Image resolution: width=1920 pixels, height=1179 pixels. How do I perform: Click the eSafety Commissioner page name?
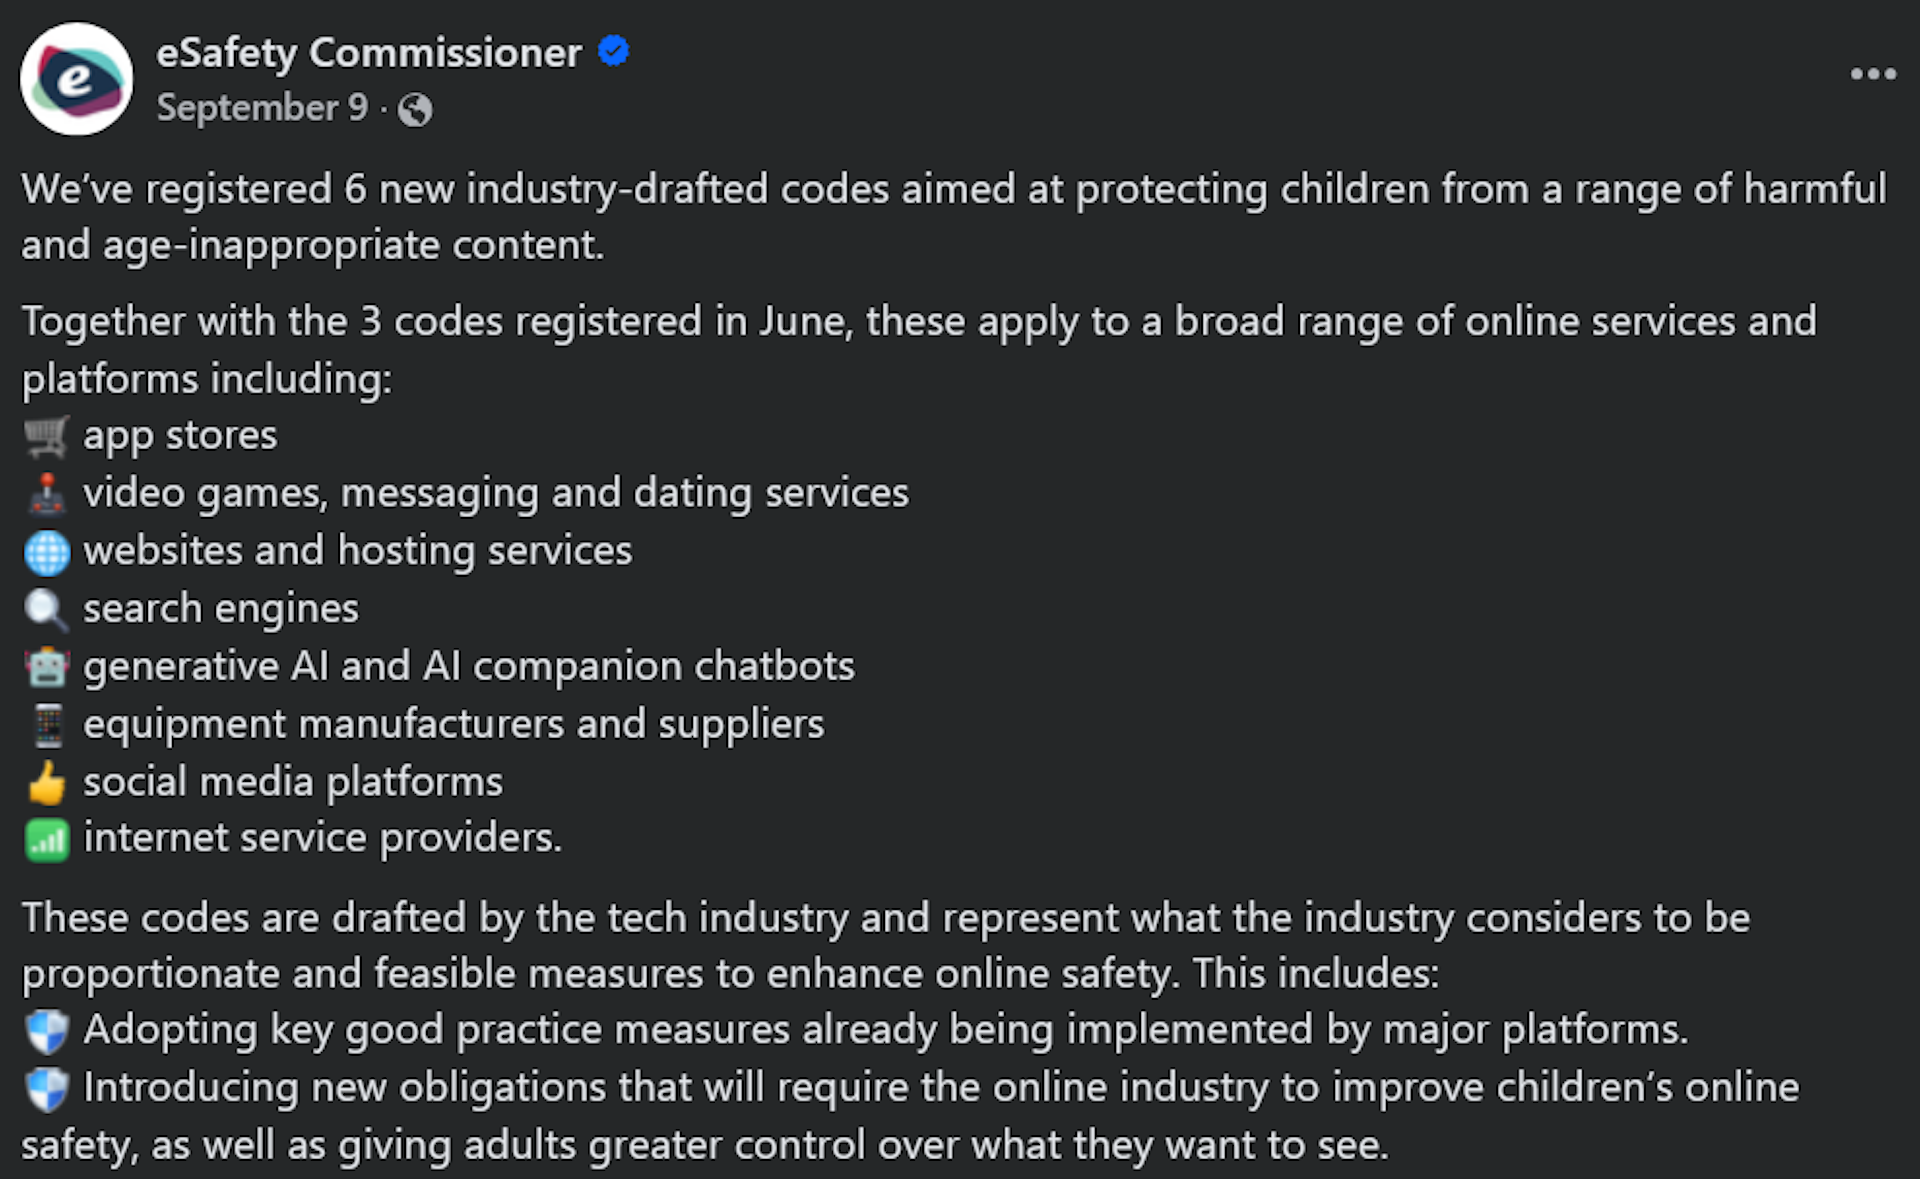click(372, 52)
